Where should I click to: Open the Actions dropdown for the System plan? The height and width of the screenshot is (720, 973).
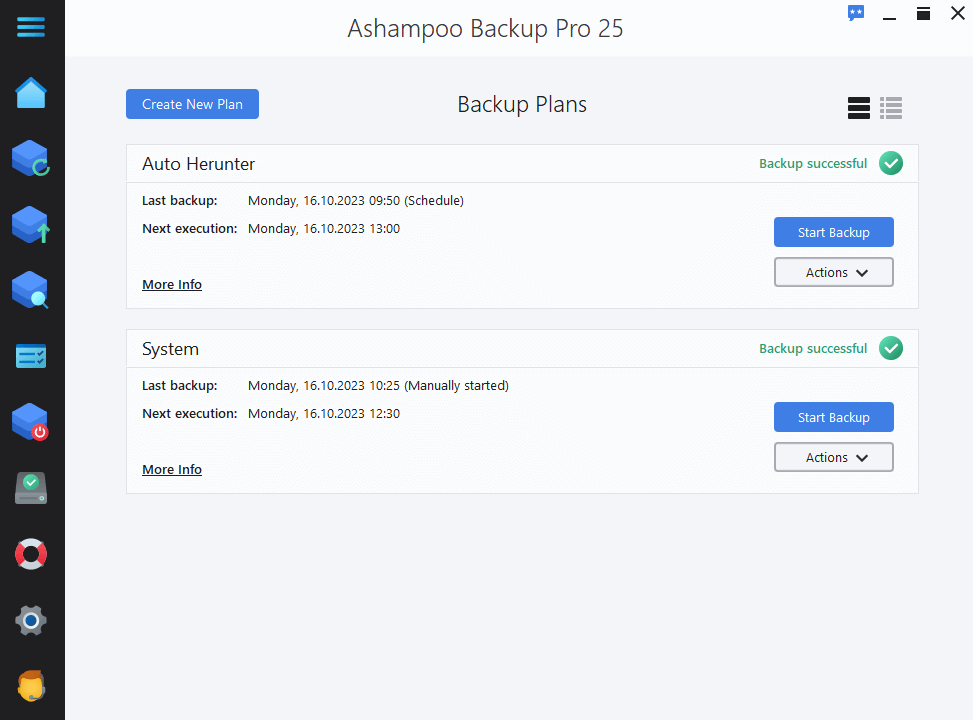[833, 457]
